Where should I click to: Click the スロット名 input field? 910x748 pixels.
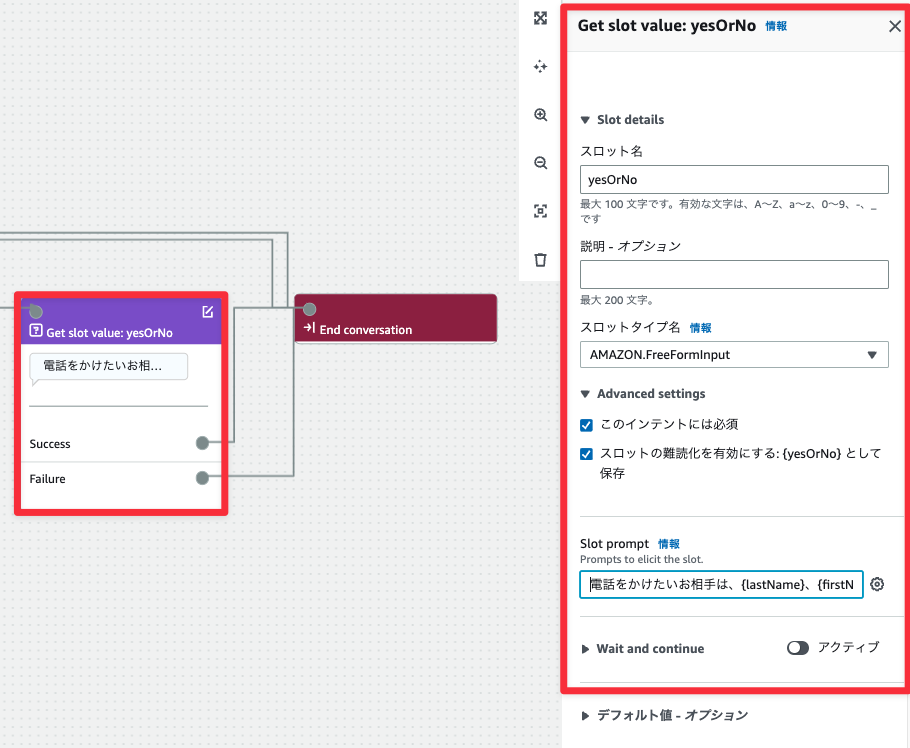coord(734,179)
